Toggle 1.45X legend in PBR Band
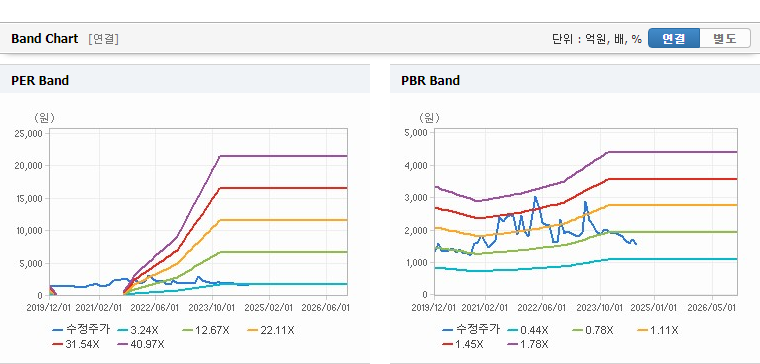The height and width of the screenshot is (364, 760). point(463,344)
